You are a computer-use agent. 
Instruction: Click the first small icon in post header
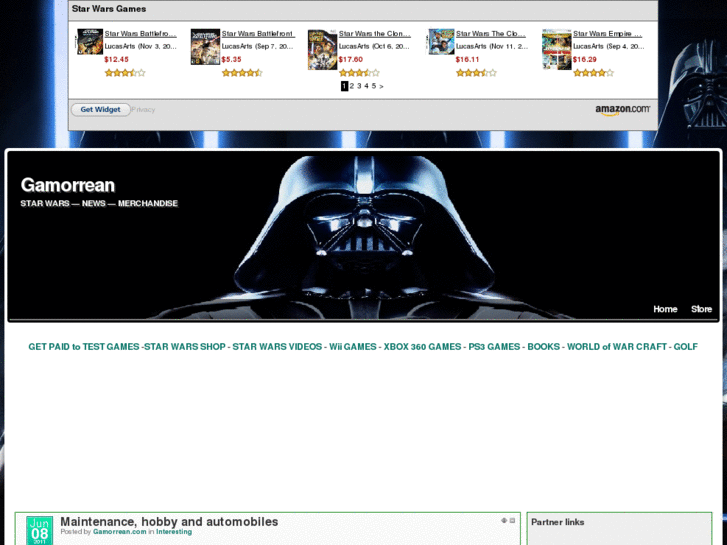504,520
